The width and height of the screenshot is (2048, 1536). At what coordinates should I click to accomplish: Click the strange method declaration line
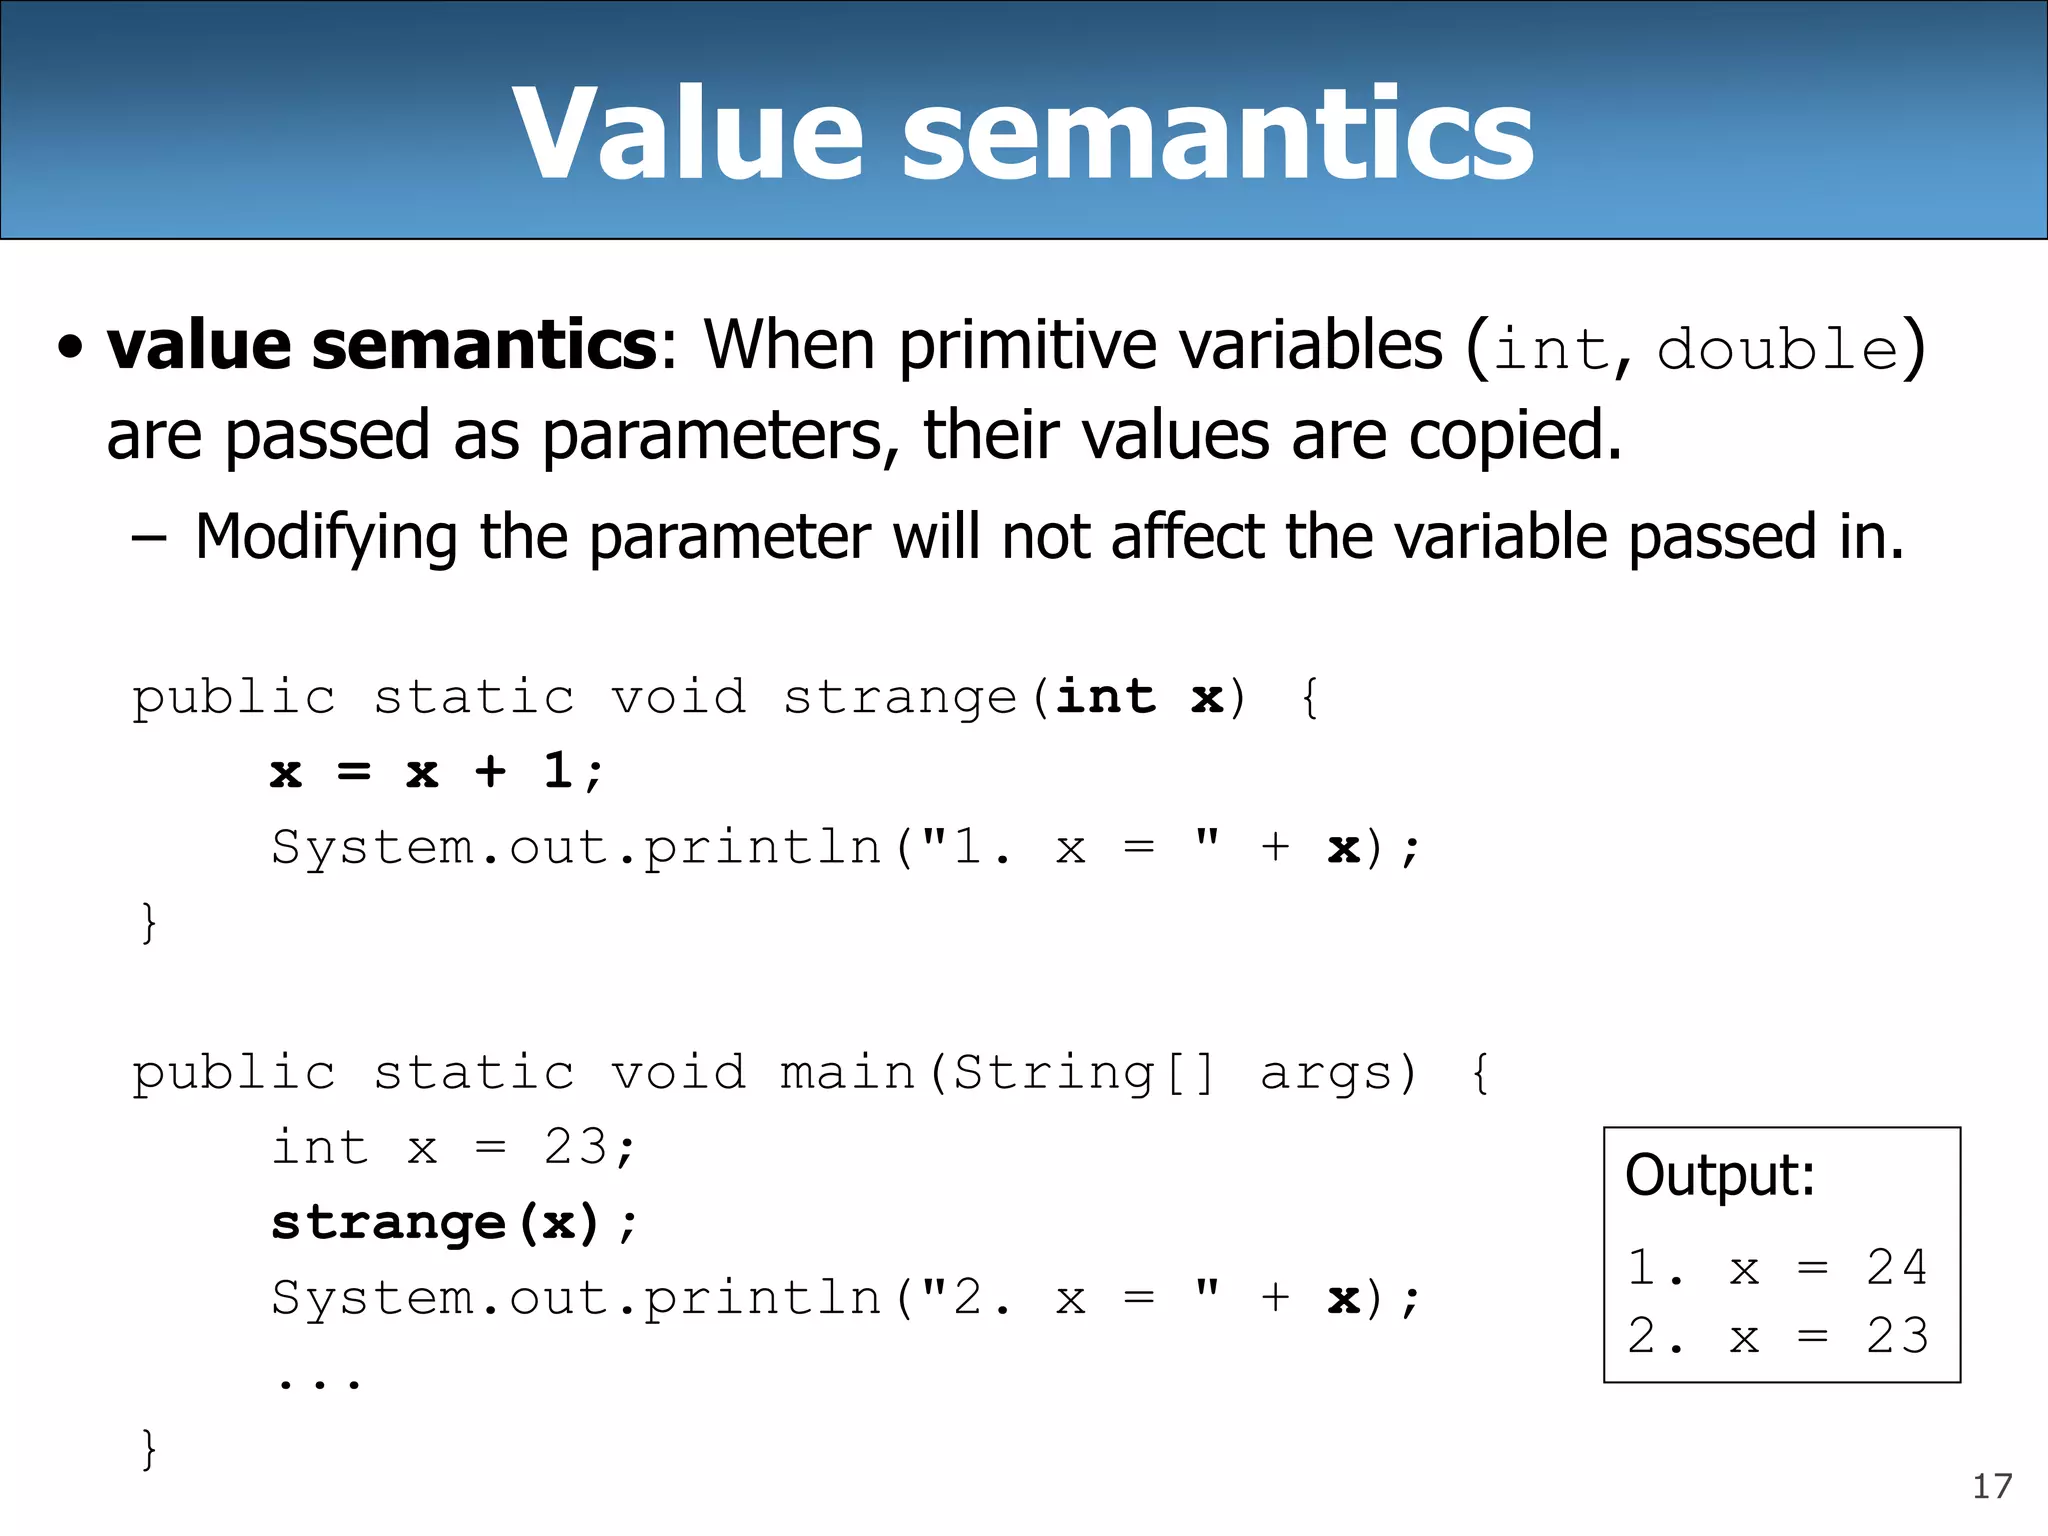coord(725,697)
